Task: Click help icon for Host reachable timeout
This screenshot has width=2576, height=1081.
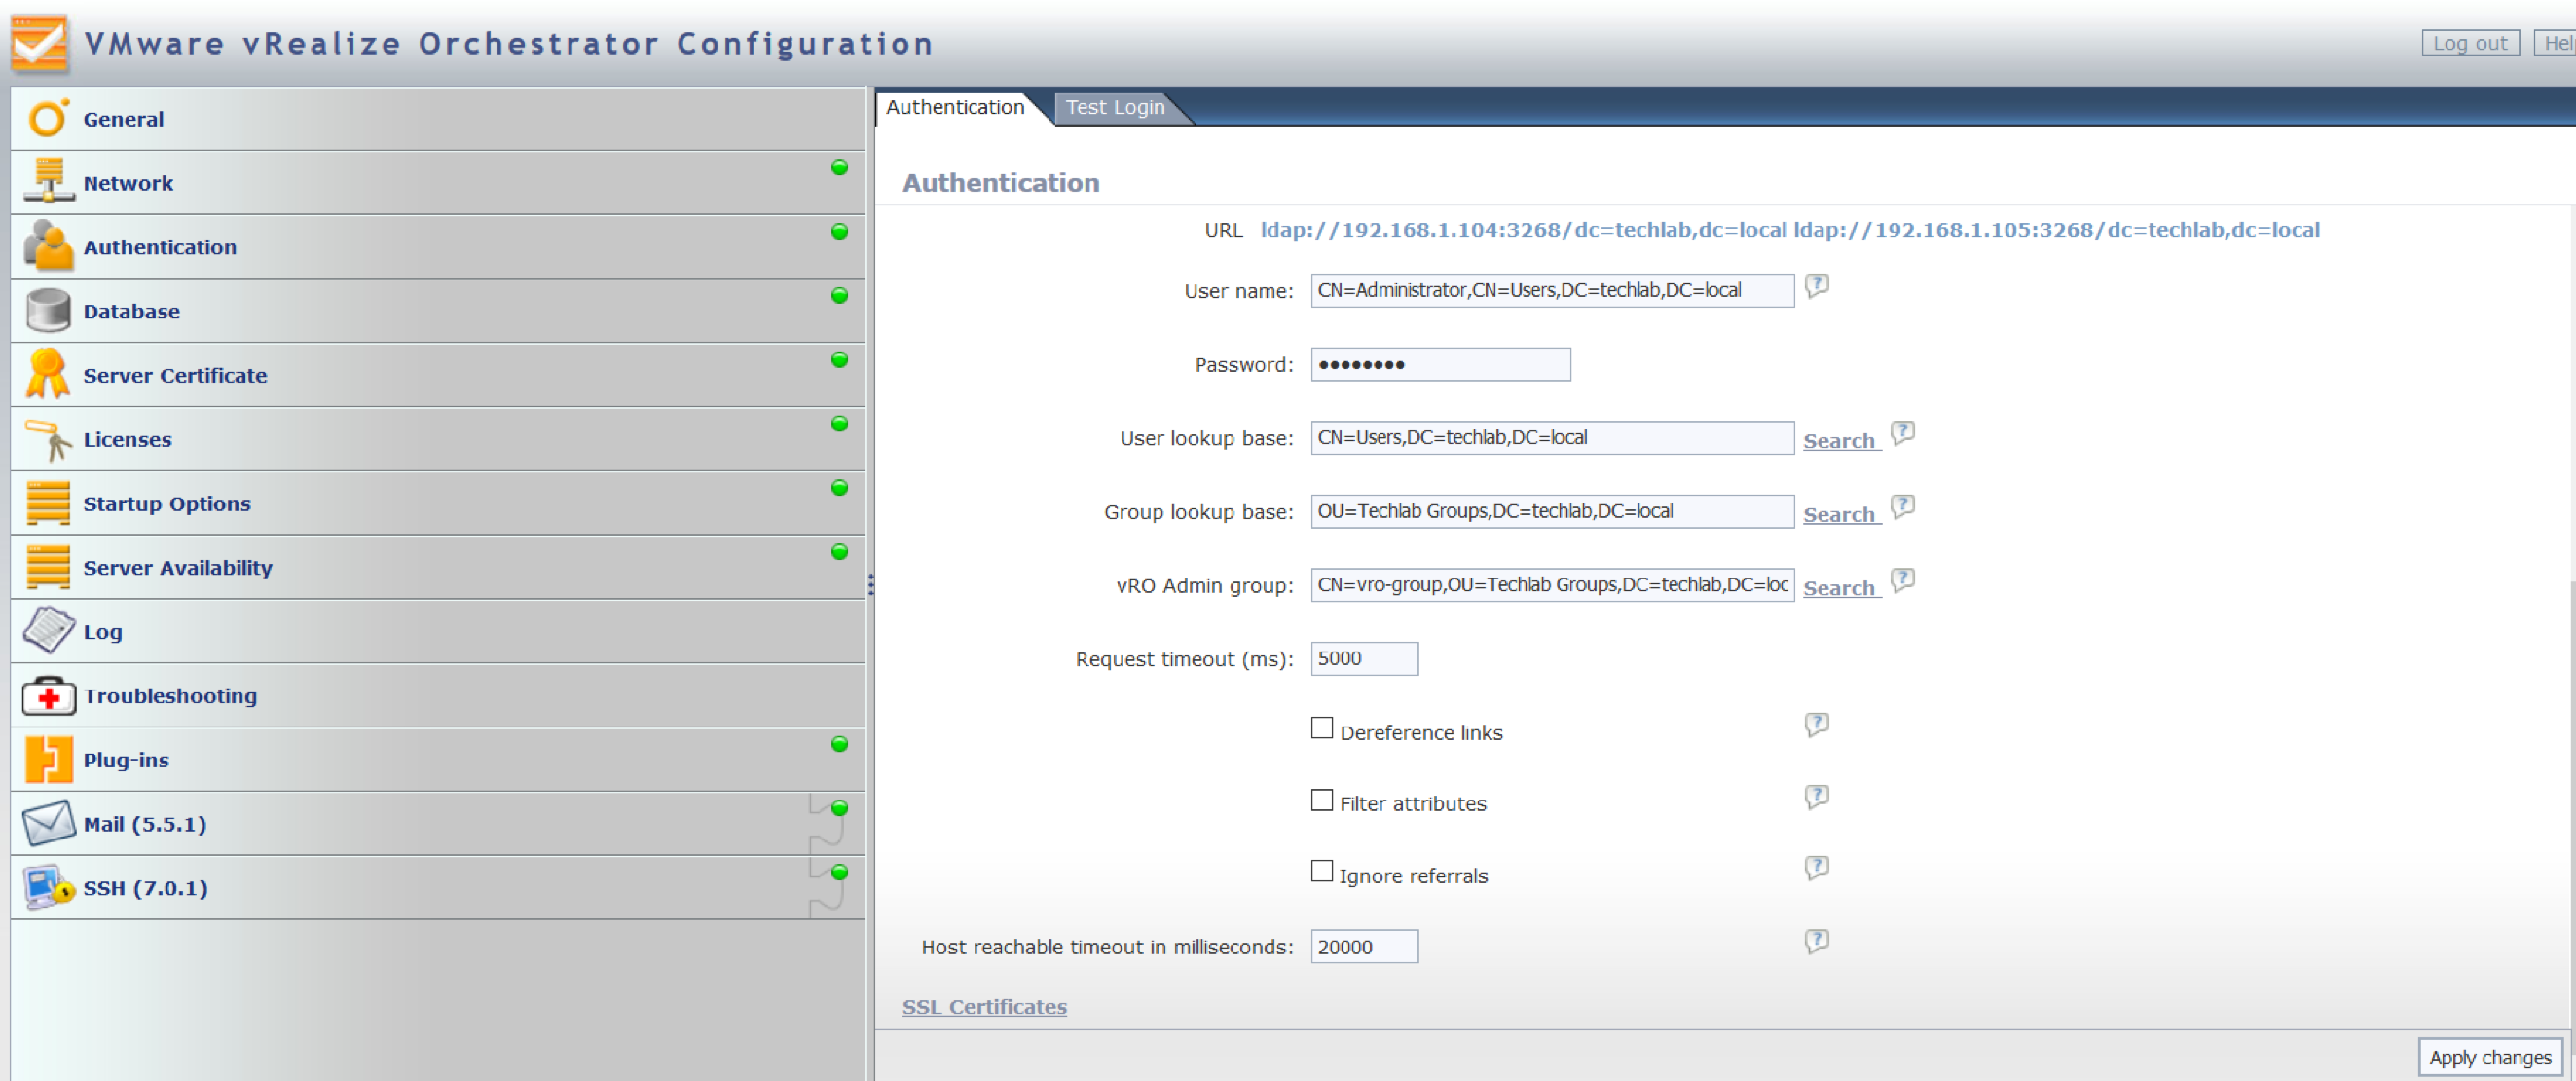Action: coord(1817,940)
